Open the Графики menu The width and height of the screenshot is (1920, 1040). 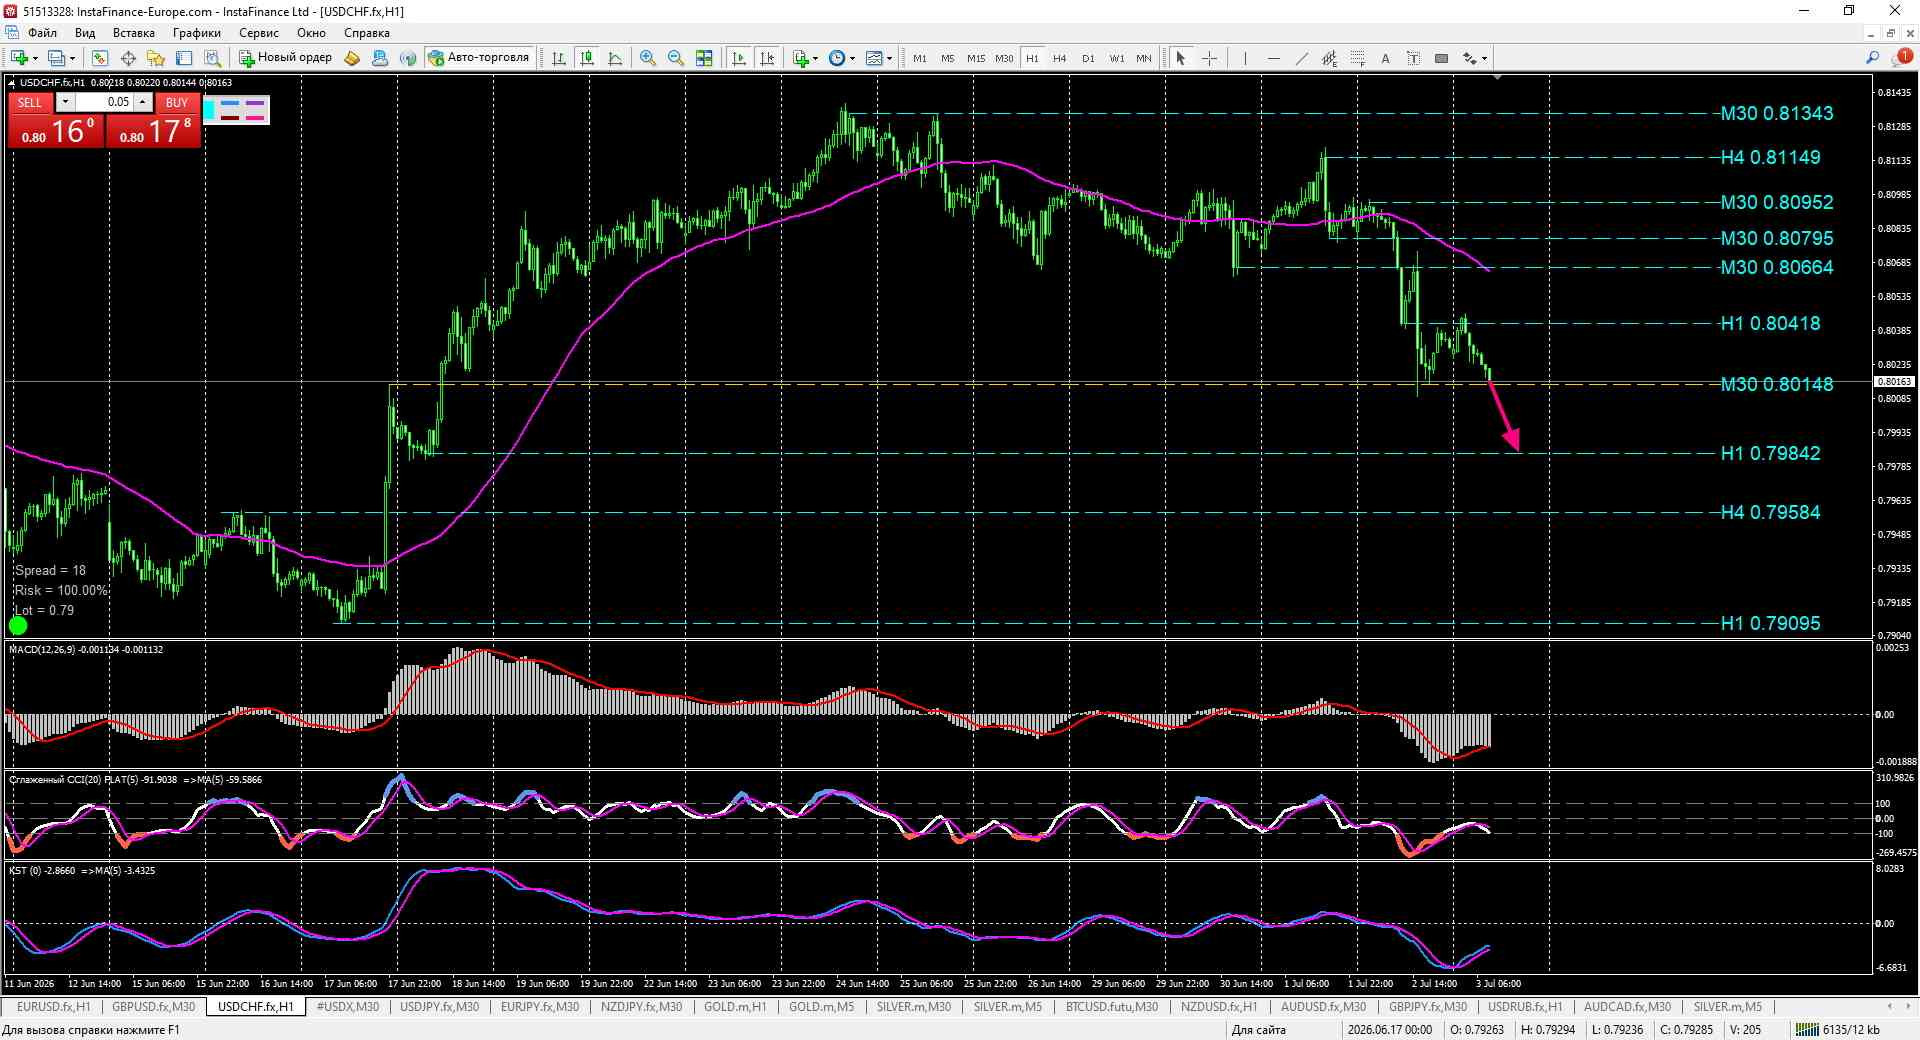(196, 33)
